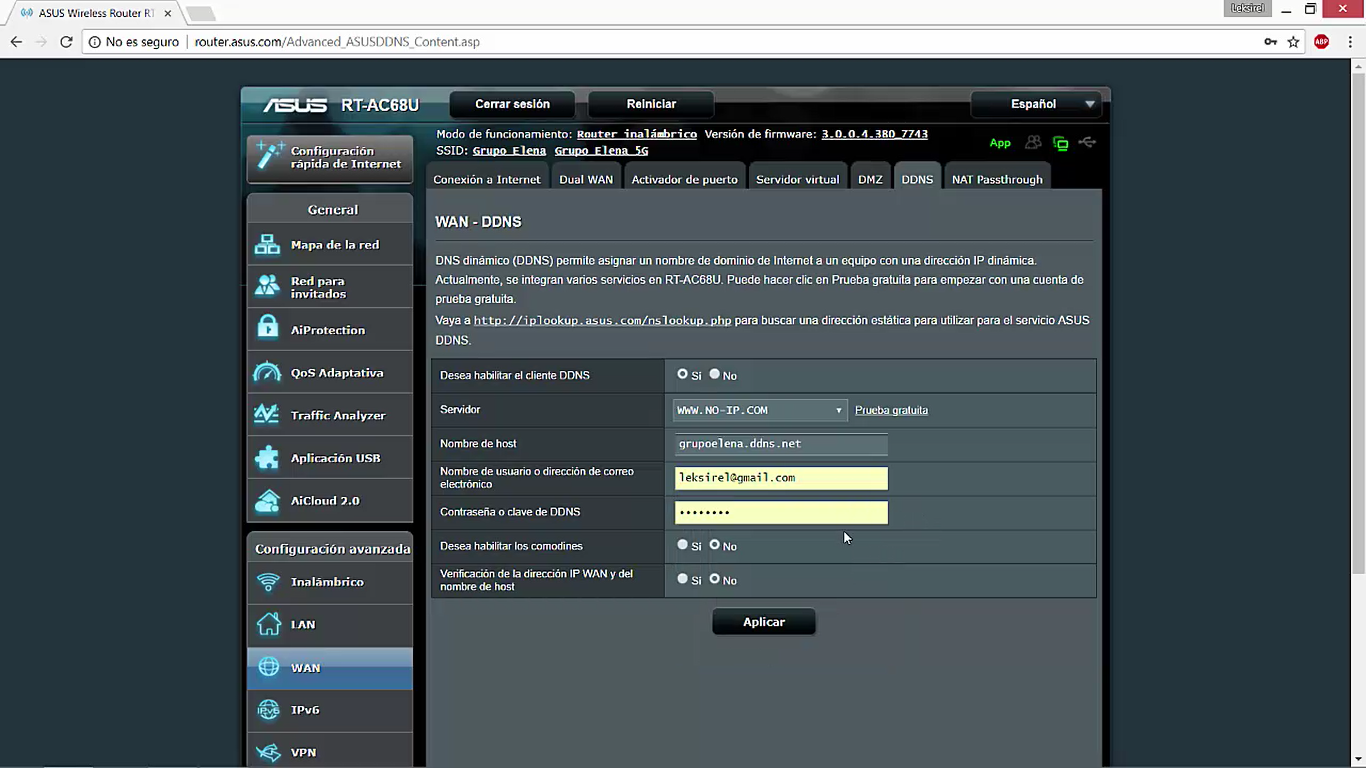This screenshot has height=768, width=1366.
Task: Click the QoS Adaptativa gauge icon
Action: [x=267, y=372]
